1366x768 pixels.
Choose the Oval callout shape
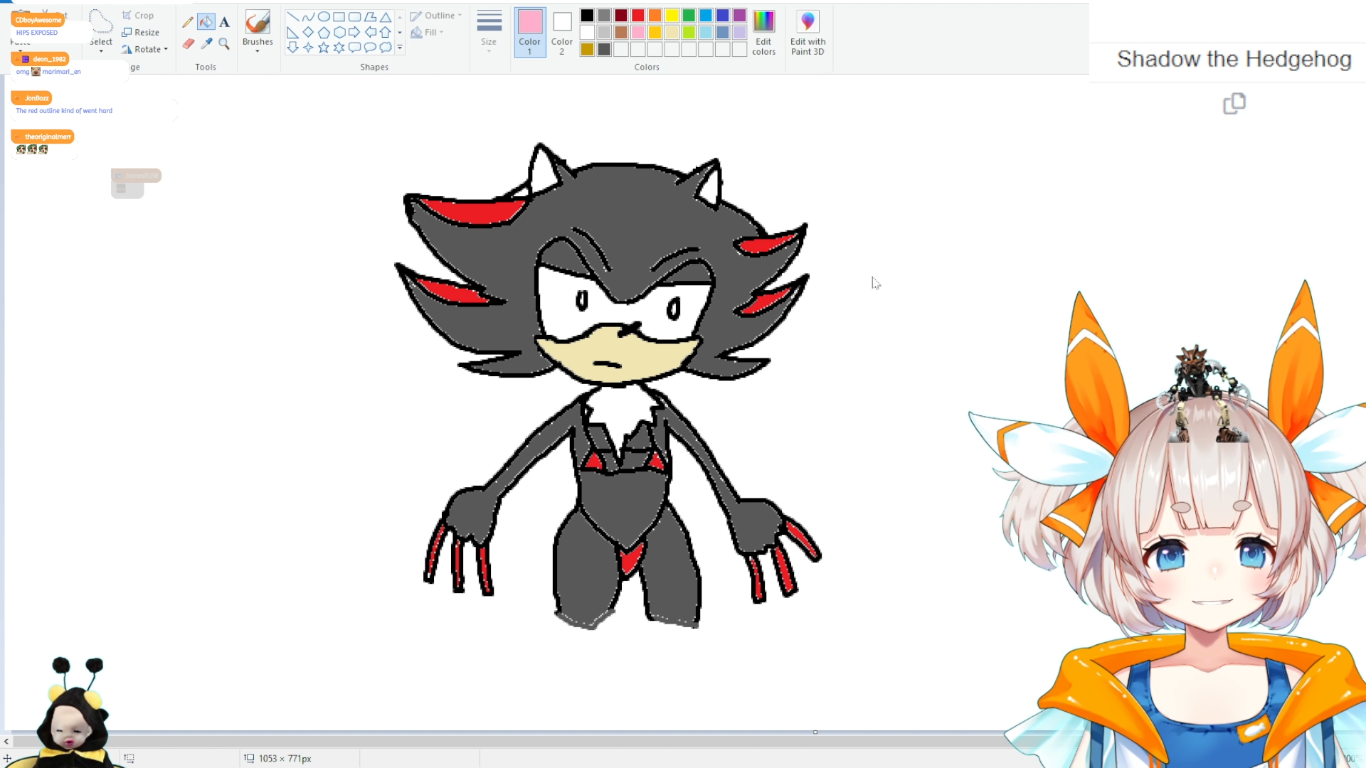click(x=370, y=47)
